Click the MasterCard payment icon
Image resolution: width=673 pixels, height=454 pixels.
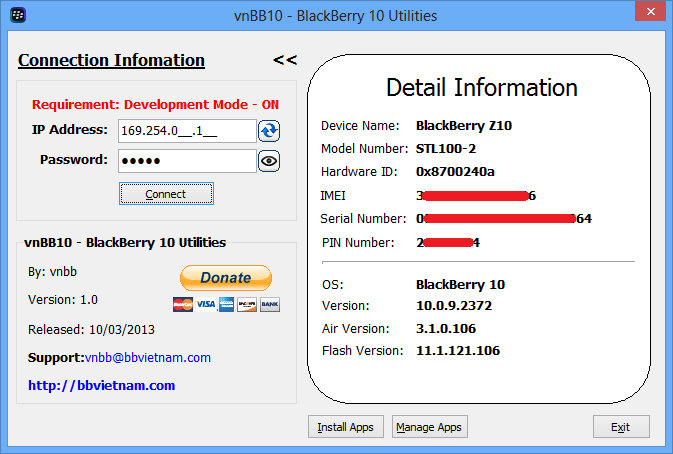pyautogui.click(x=183, y=304)
